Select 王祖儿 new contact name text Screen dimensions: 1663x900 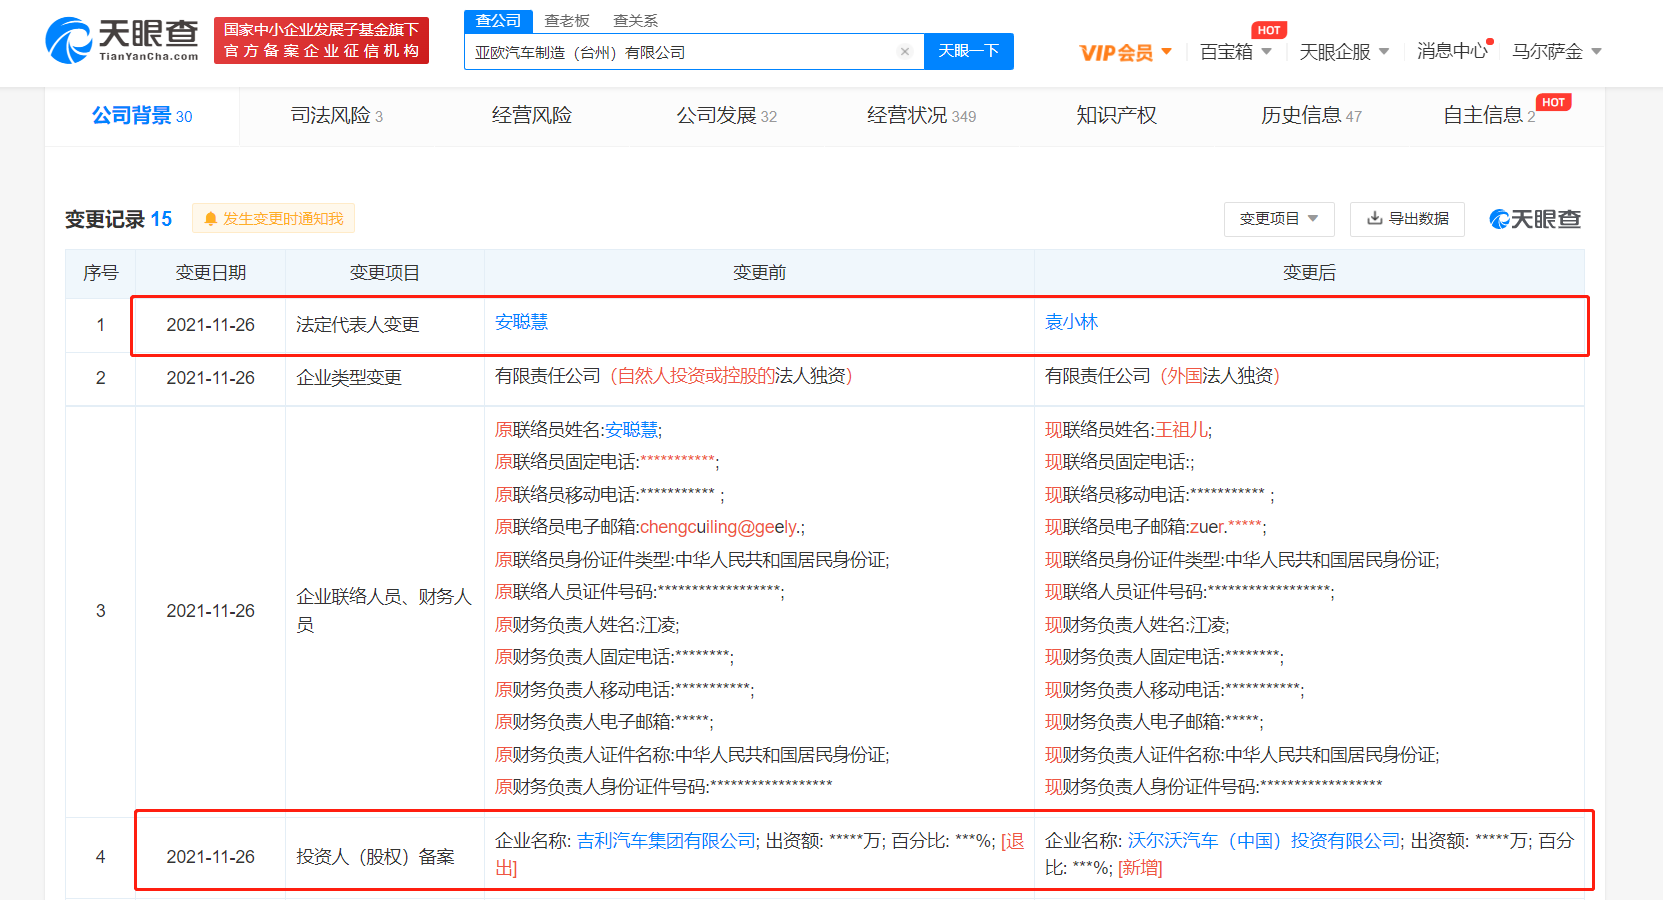[x=1181, y=430]
